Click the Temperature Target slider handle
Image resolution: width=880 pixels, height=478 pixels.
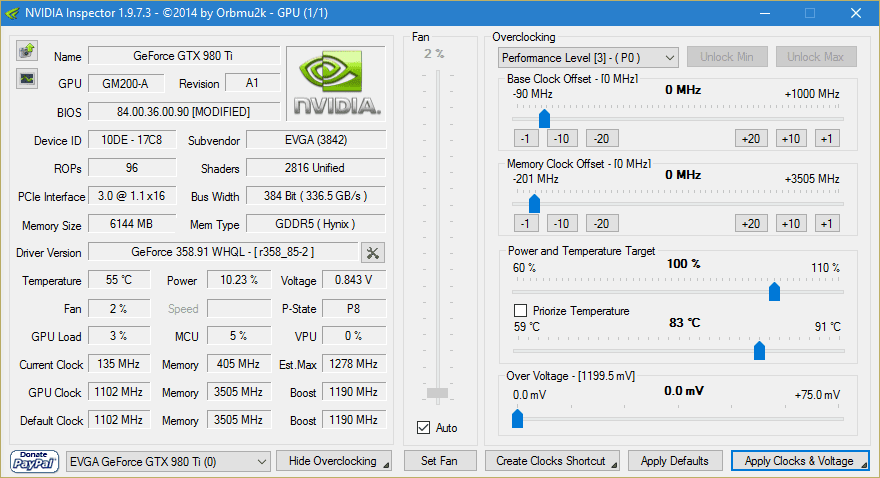759,351
